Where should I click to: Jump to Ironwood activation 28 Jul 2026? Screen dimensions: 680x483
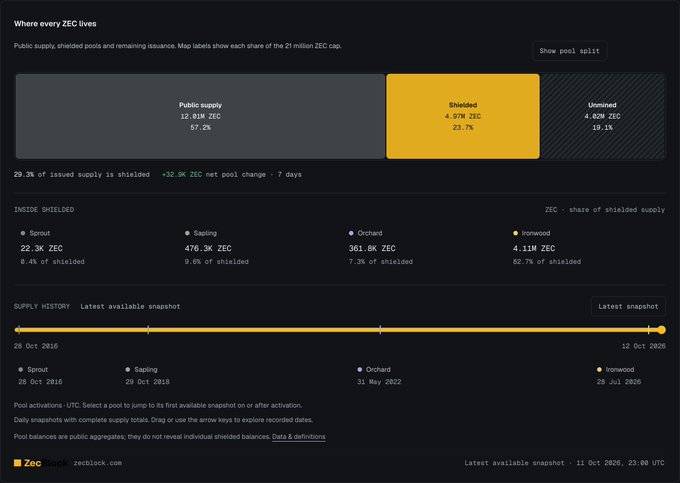(619, 375)
